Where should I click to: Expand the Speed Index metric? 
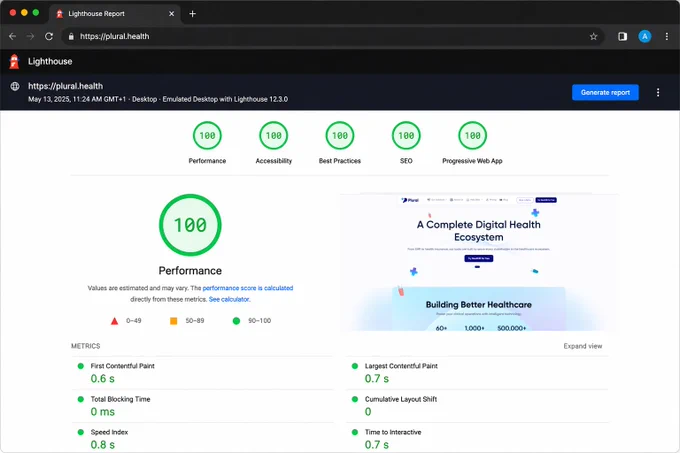point(203,438)
